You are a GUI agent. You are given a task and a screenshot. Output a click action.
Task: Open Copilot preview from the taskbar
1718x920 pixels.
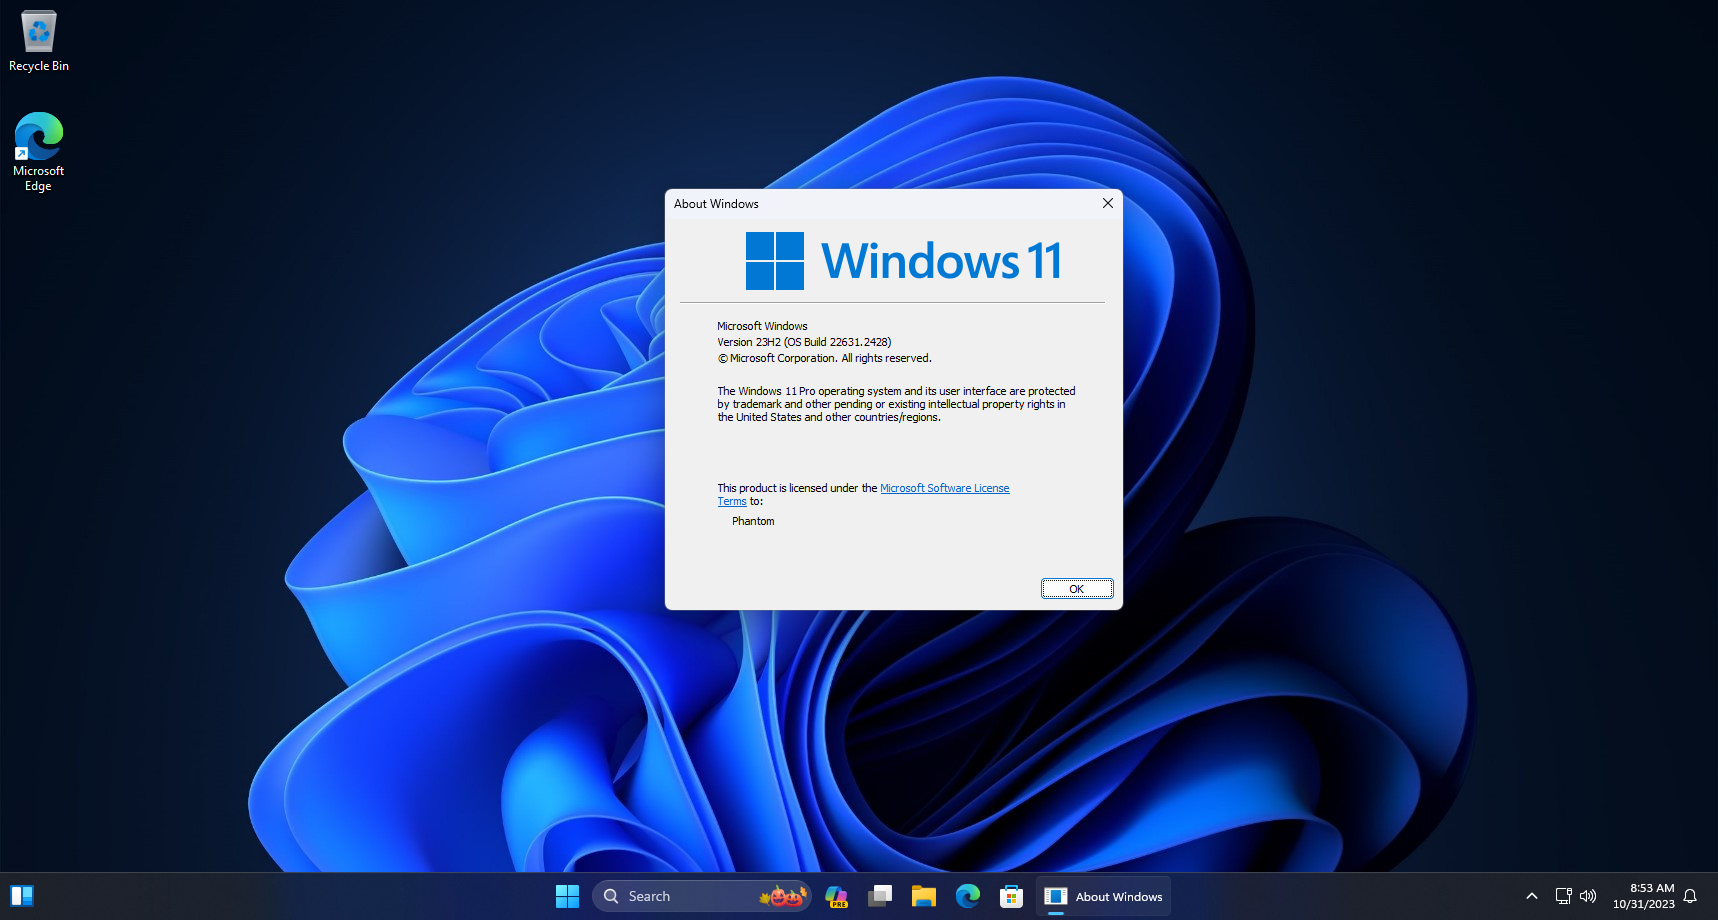point(836,896)
